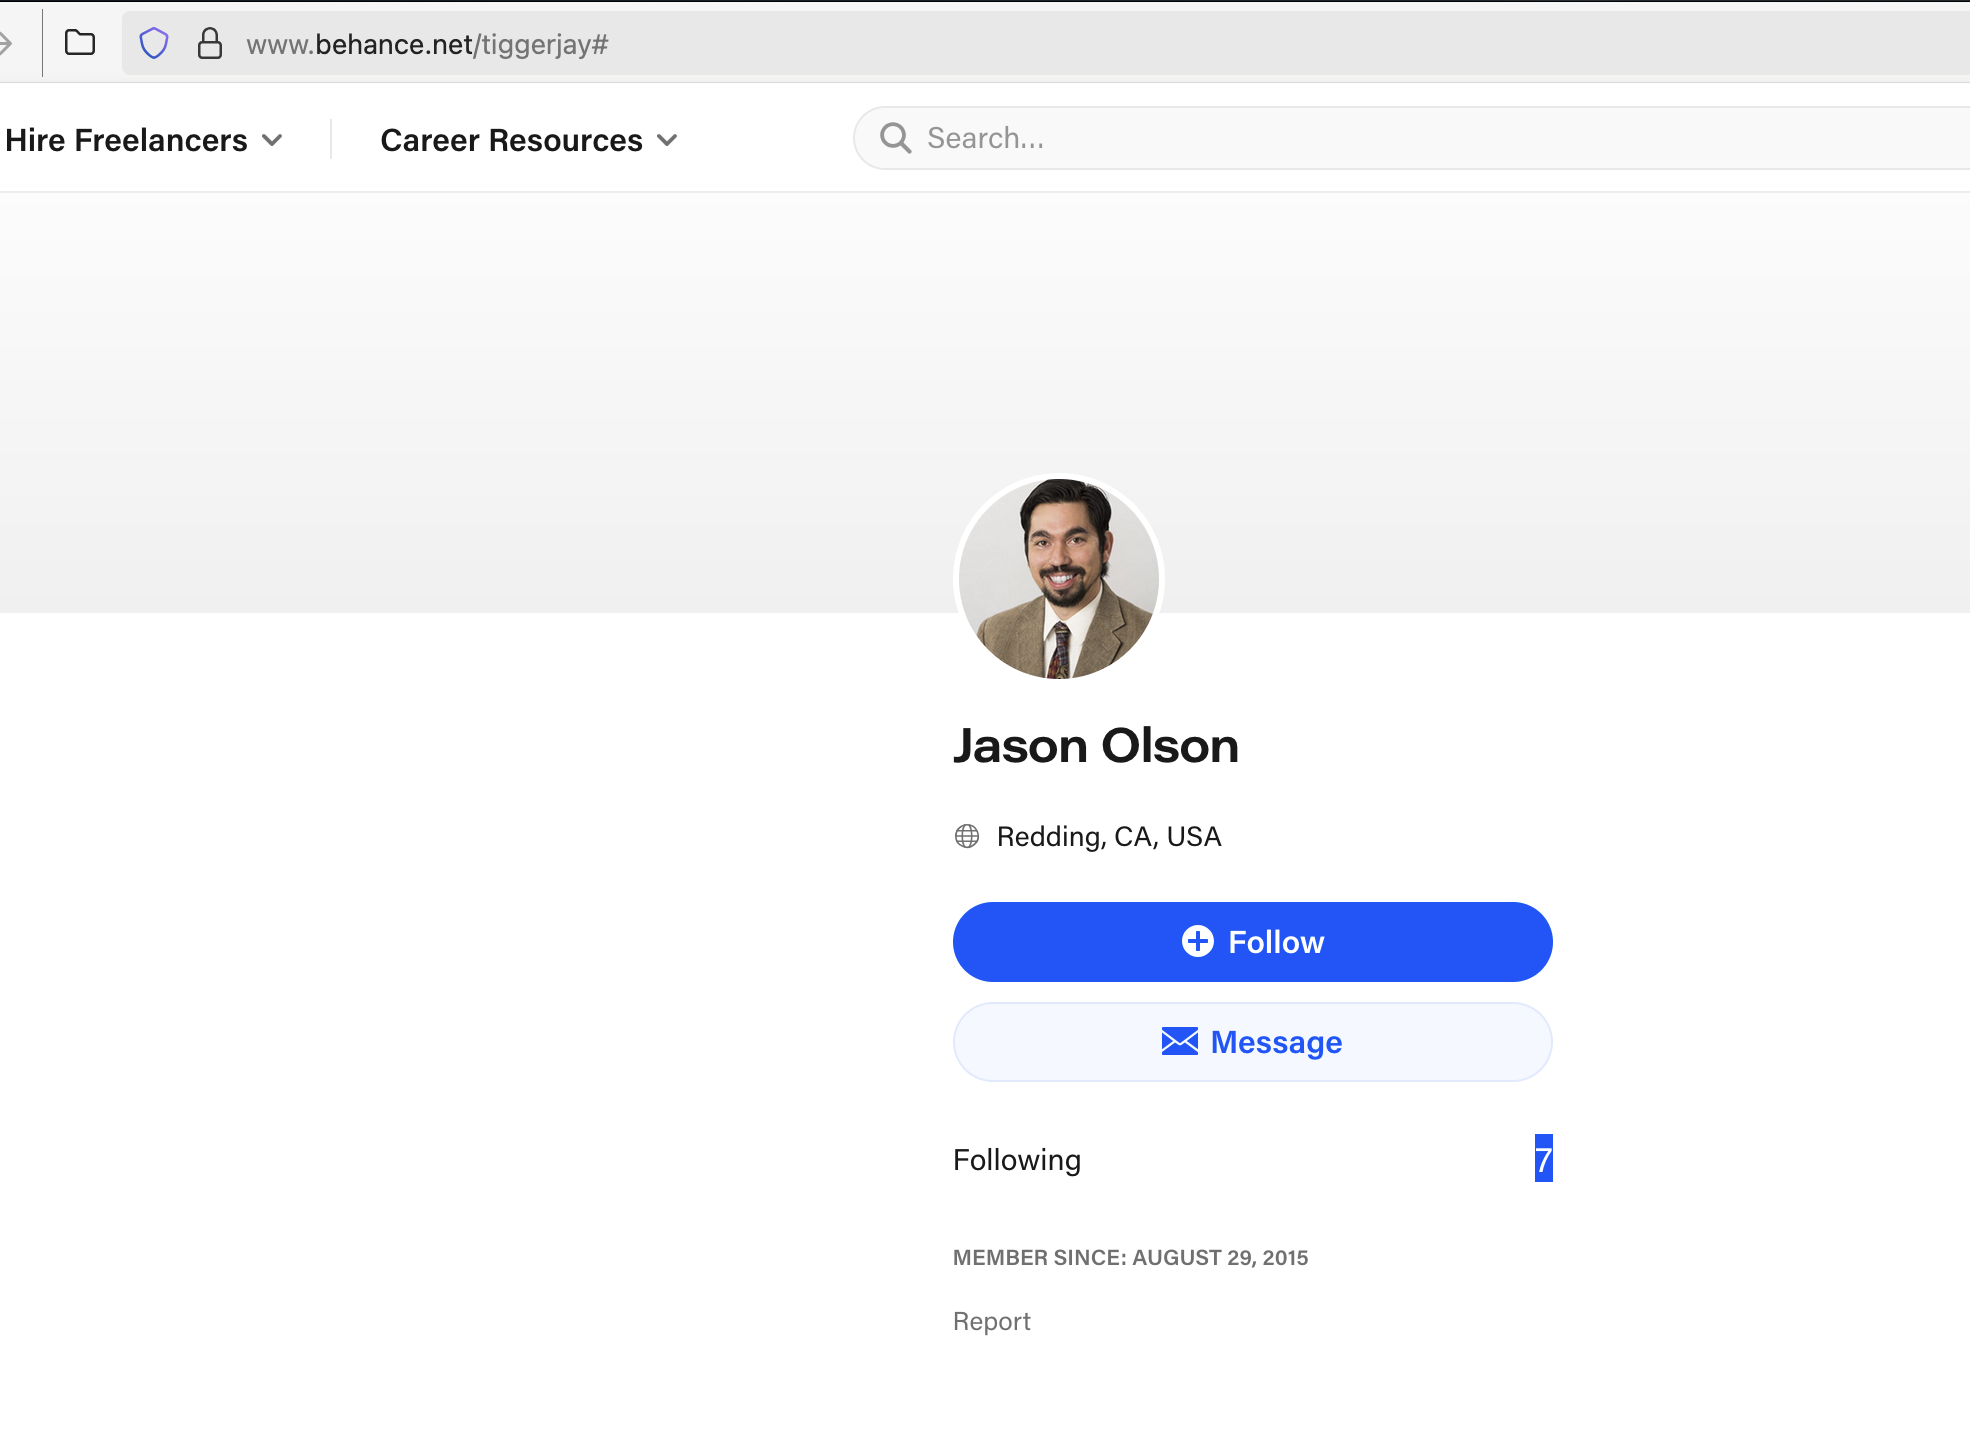Click the globe icon beside Redding location

pyautogui.click(x=967, y=836)
